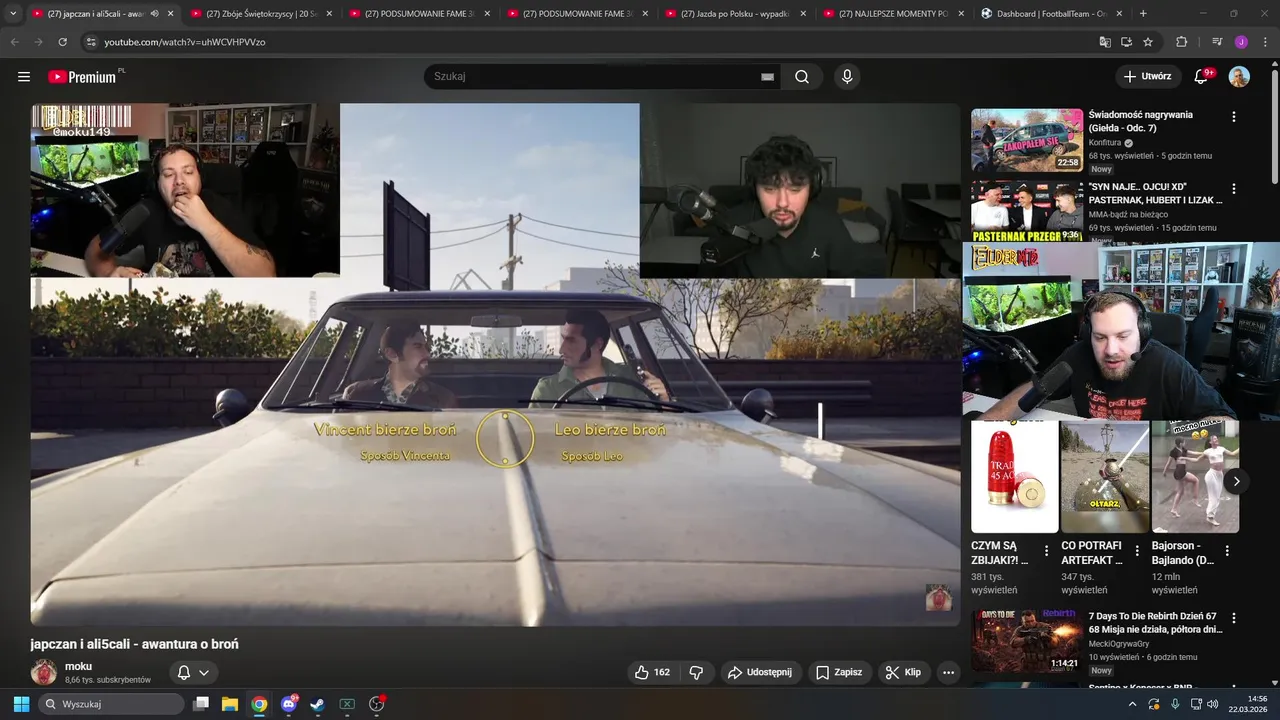Like the video with thumbs up

tap(652, 672)
